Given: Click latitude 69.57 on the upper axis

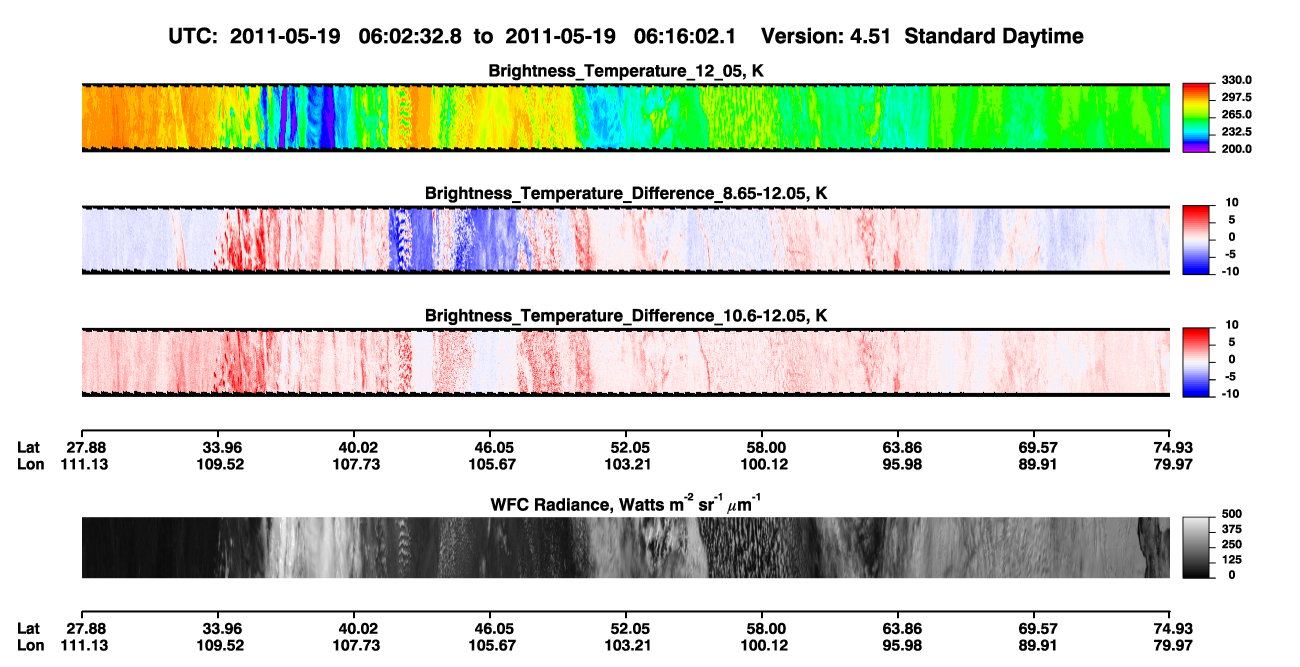Looking at the screenshot, I should point(1038,447).
